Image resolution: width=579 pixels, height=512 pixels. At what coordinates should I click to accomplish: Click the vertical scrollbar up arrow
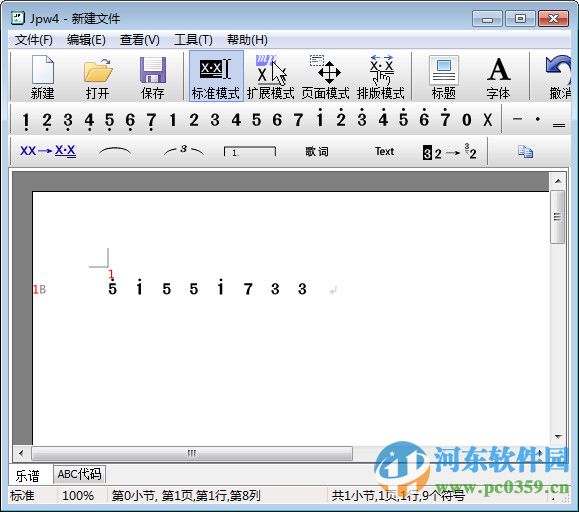click(x=558, y=181)
